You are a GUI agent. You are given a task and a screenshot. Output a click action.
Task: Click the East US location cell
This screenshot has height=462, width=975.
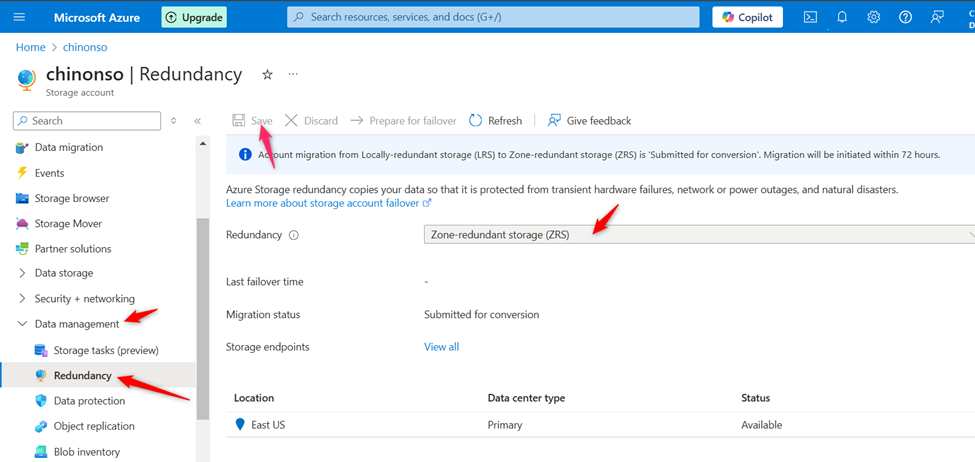pyautogui.click(x=268, y=425)
